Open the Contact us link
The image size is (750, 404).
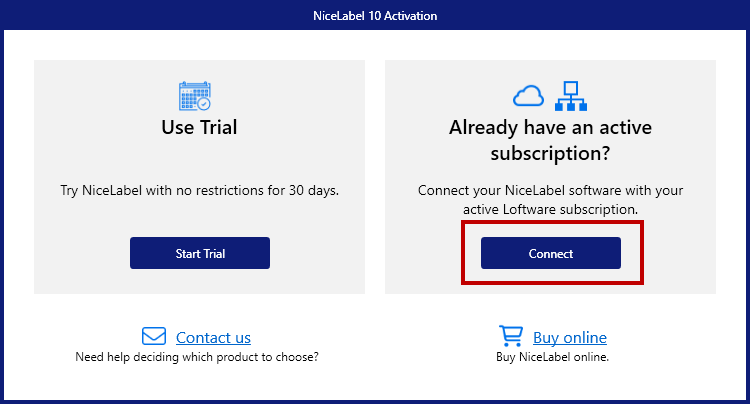point(213,338)
